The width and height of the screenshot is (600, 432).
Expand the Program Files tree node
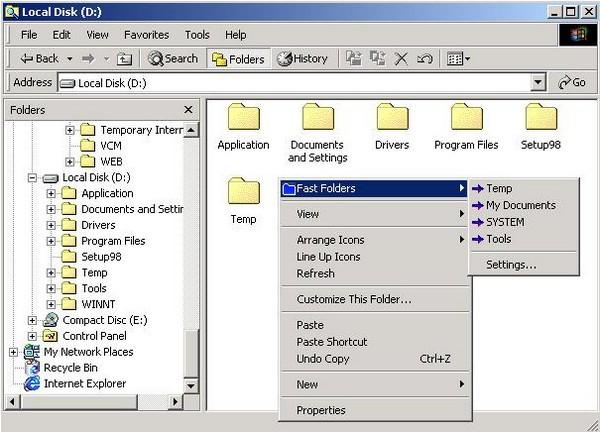tap(51, 241)
